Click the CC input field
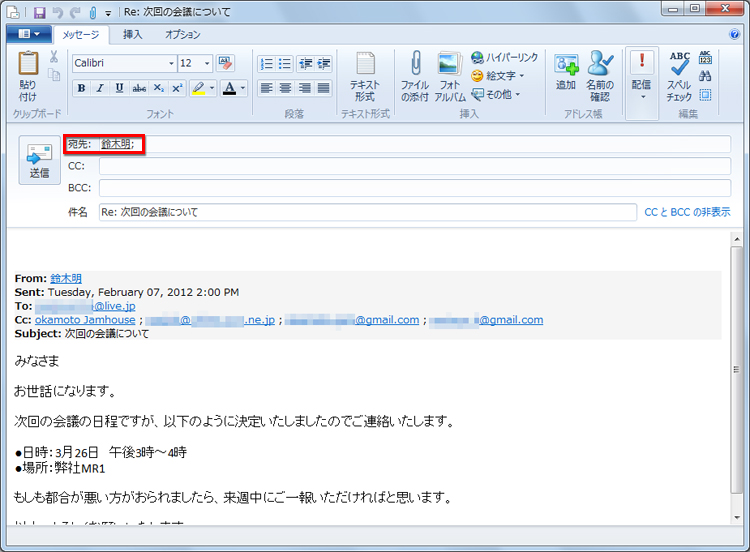 click(415, 166)
